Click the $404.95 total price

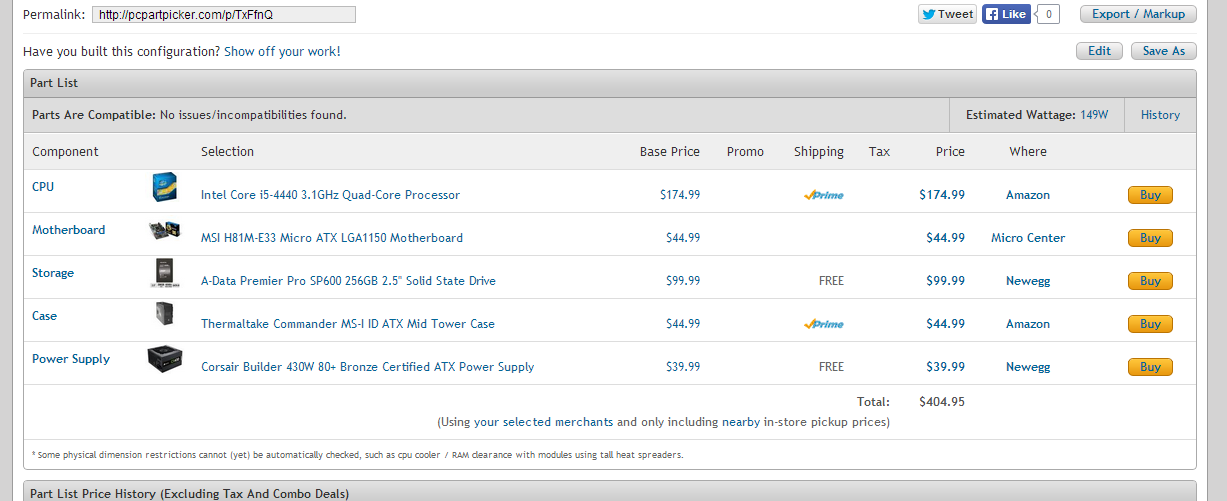point(942,402)
